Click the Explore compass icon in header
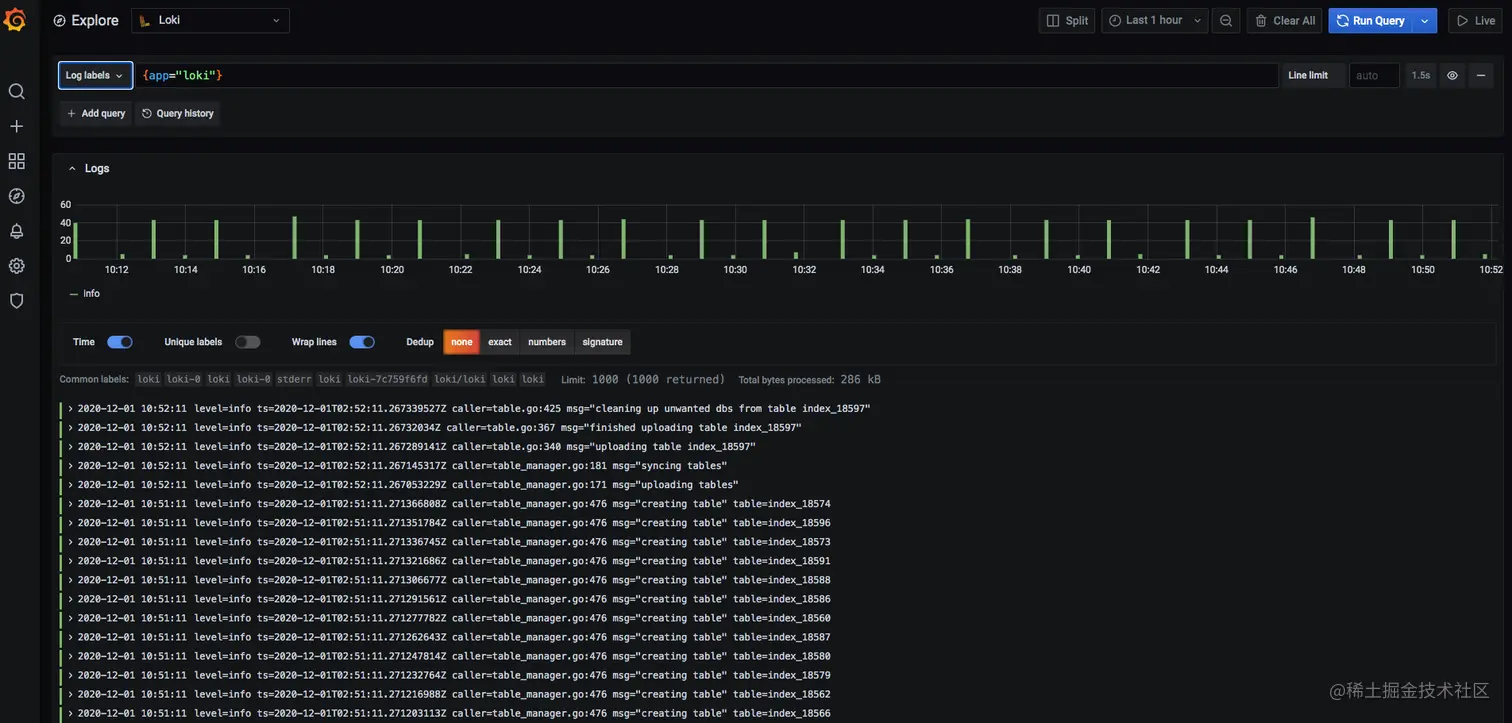 click(59, 20)
